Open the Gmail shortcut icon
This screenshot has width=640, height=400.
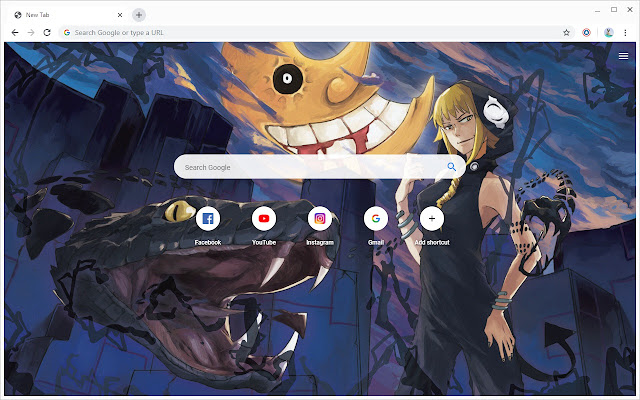[x=376, y=218]
